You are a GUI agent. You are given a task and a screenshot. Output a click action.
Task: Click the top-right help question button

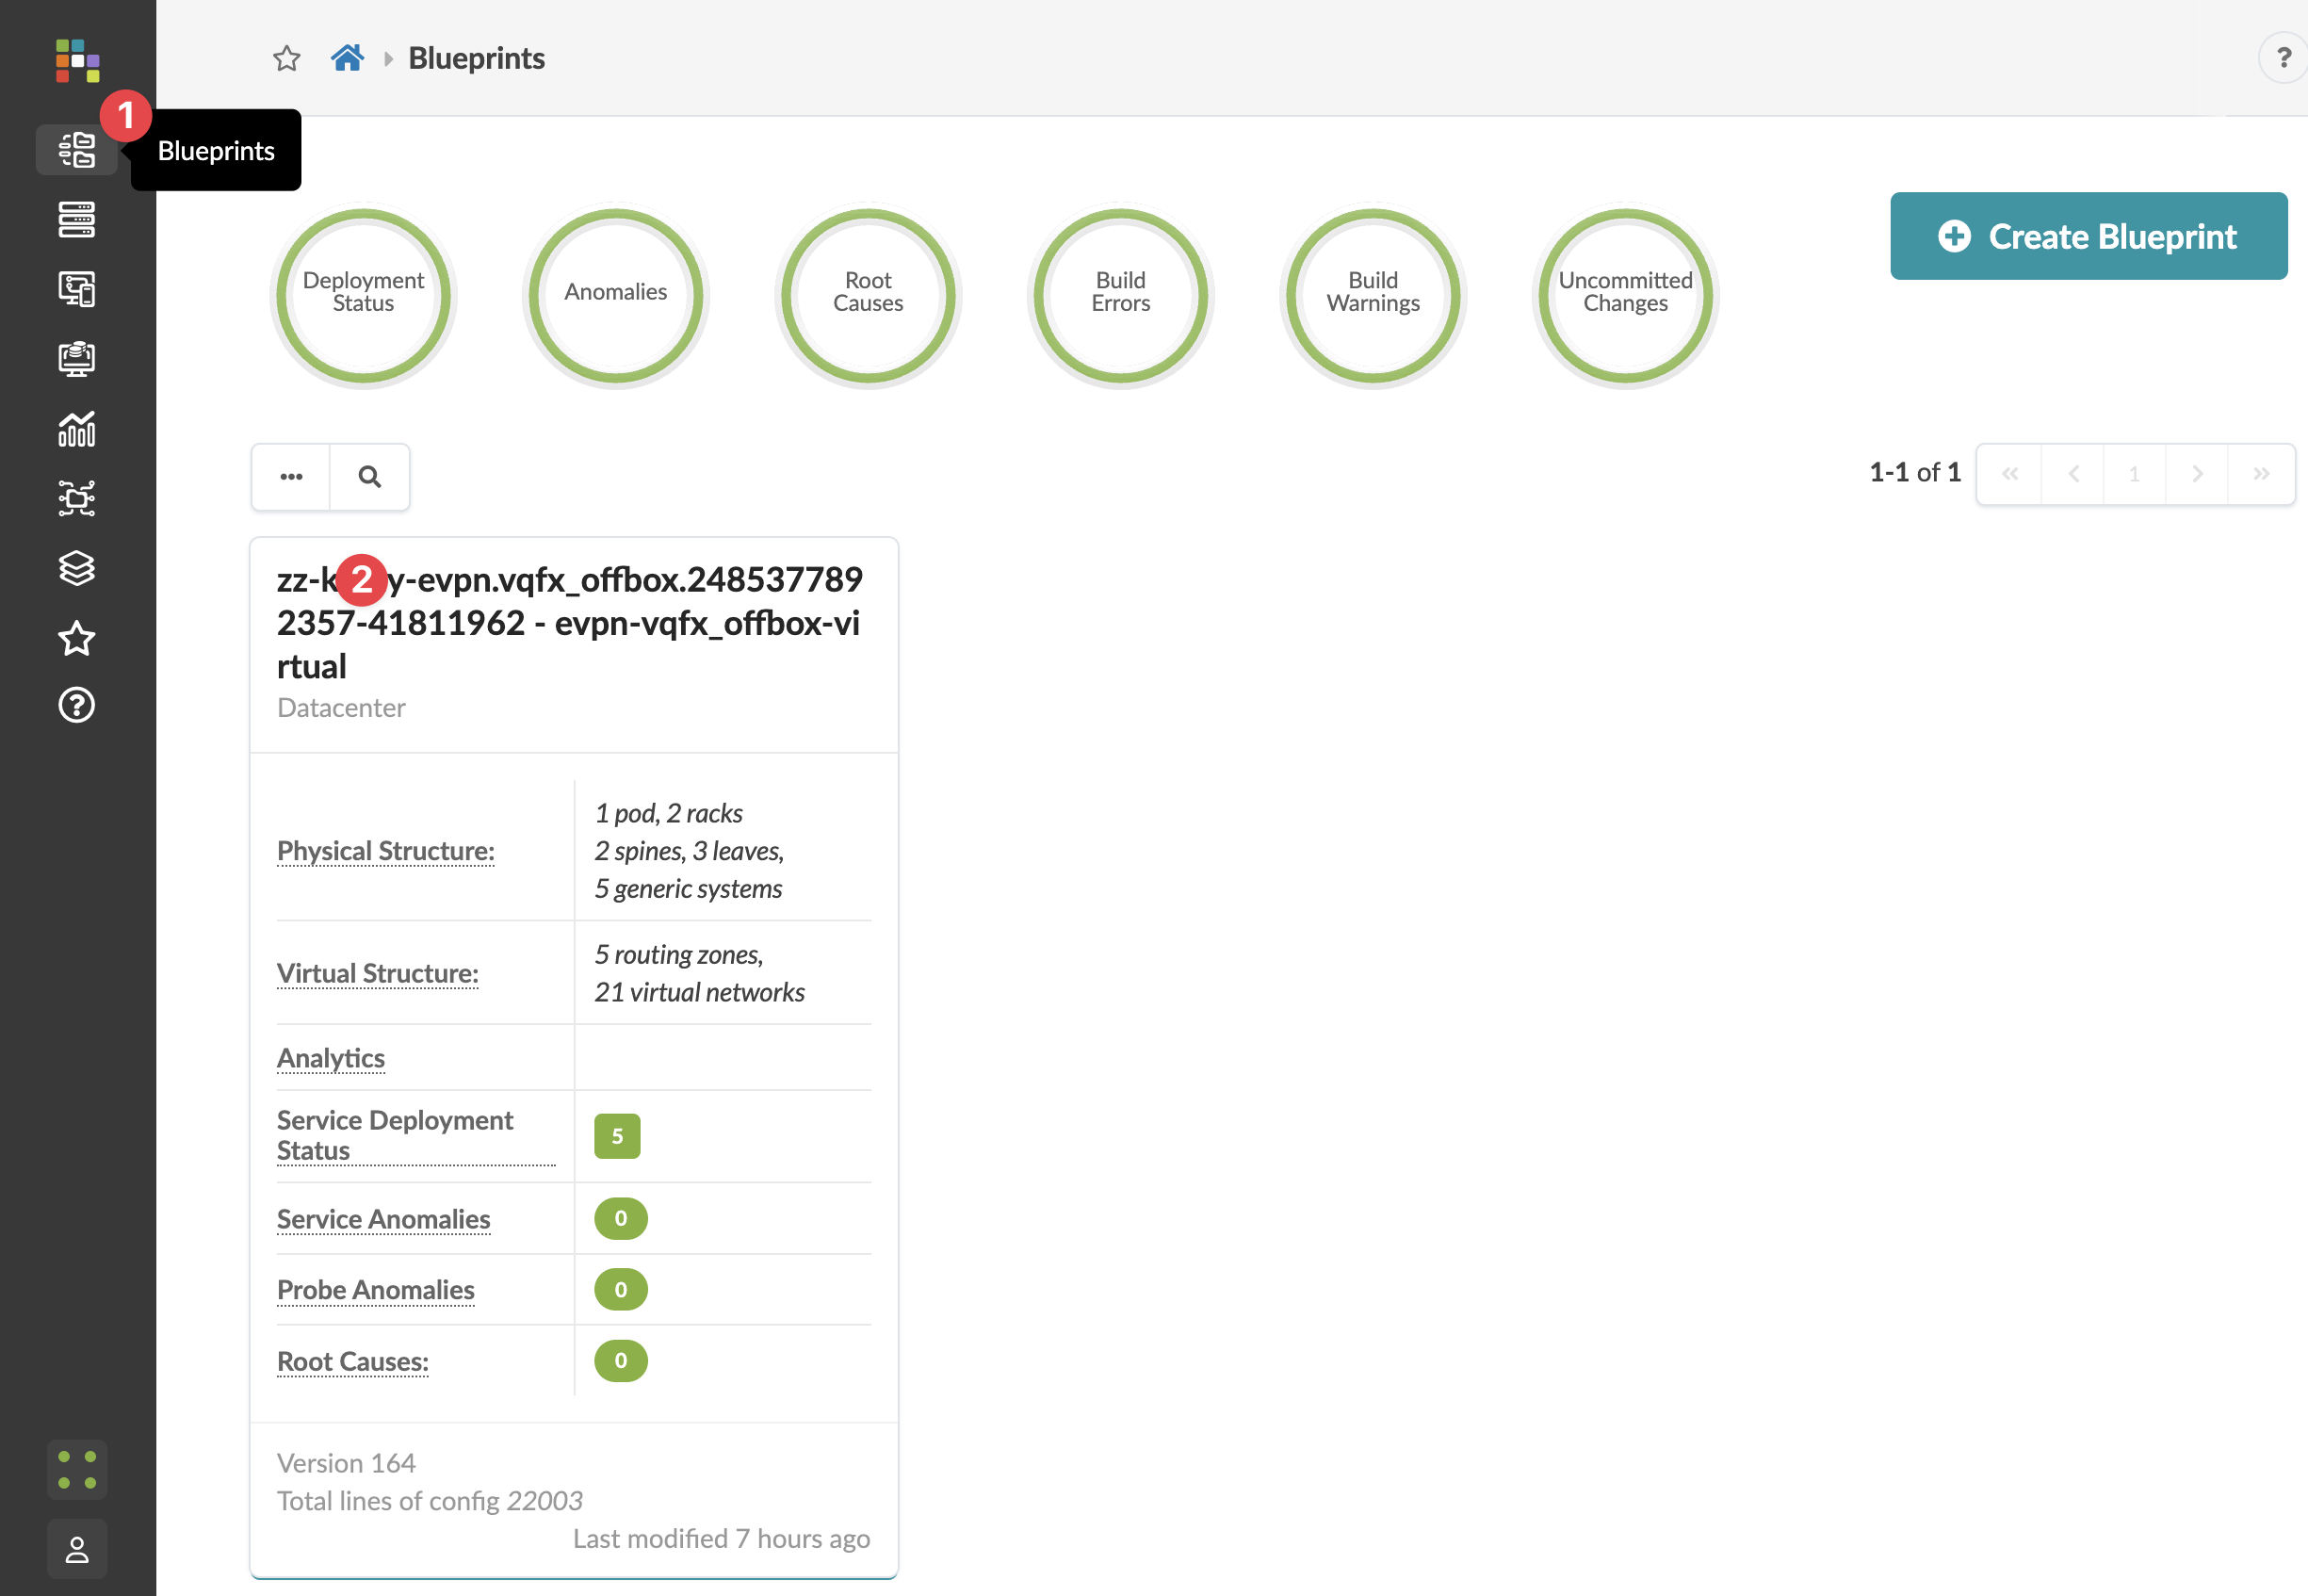pos(2283,58)
